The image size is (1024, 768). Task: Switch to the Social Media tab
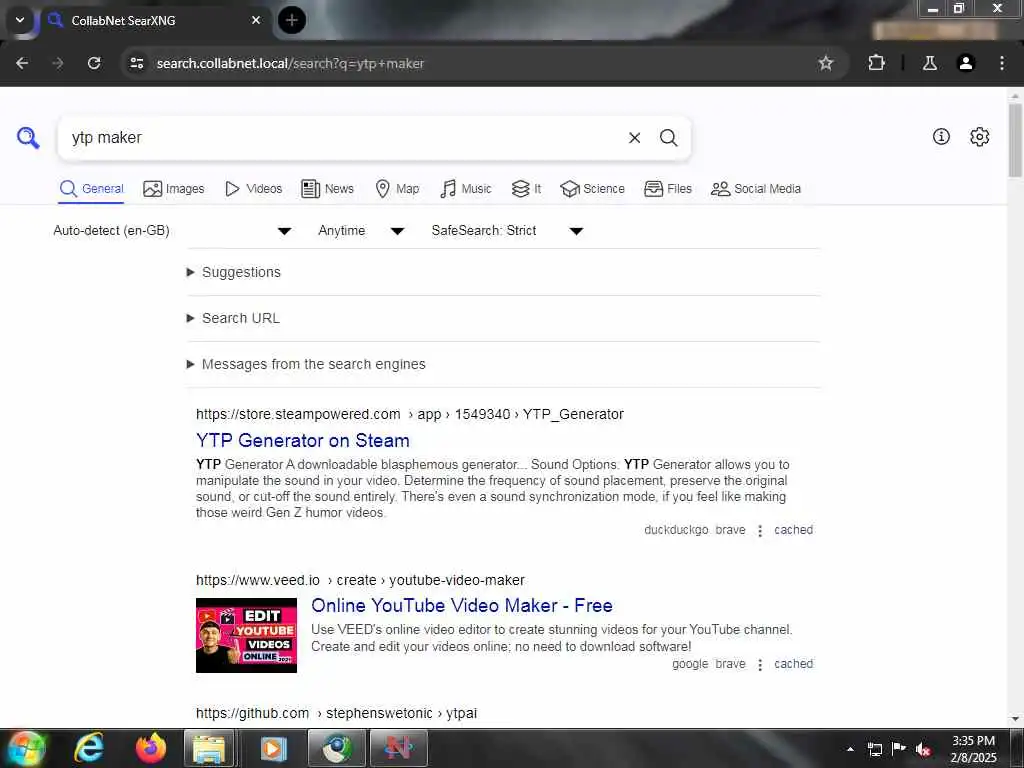tap(756, 189)
